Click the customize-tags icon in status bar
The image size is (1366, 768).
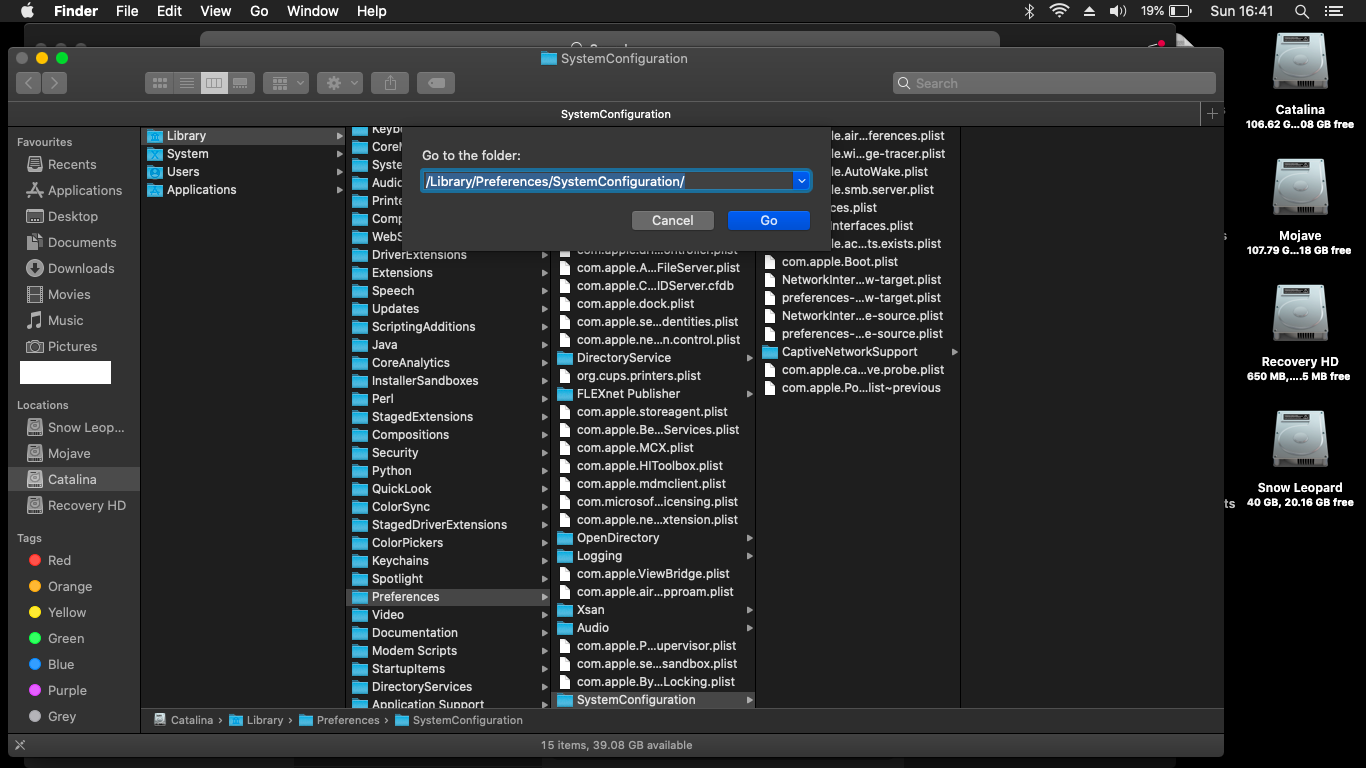pyautogui.click(x=20, y=745)
